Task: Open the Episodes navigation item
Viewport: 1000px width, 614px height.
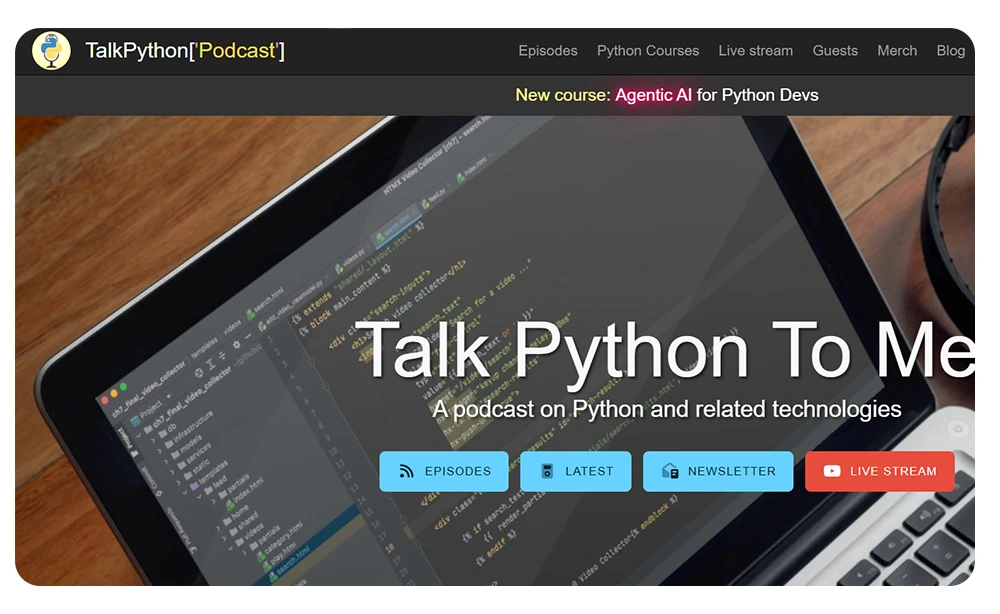Action: (x=548, y=50)
